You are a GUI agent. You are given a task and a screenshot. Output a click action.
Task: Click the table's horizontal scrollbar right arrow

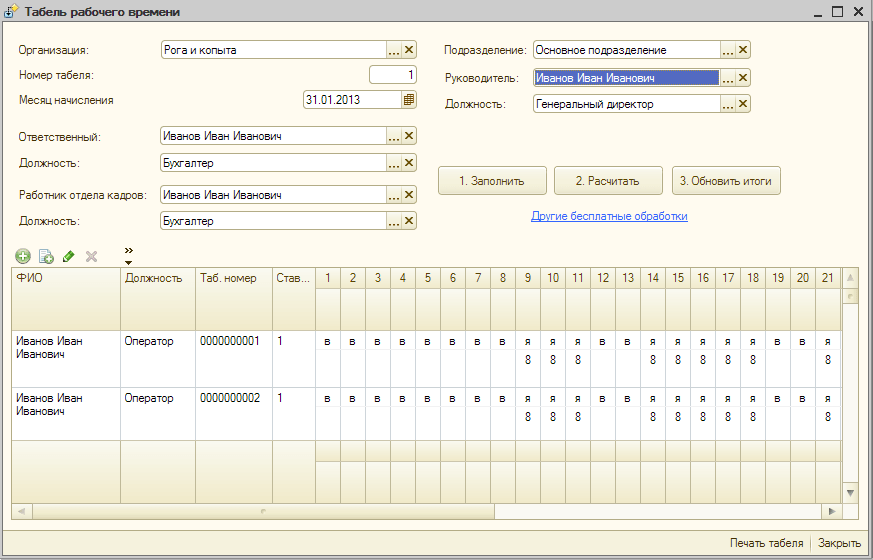point(830,511)
